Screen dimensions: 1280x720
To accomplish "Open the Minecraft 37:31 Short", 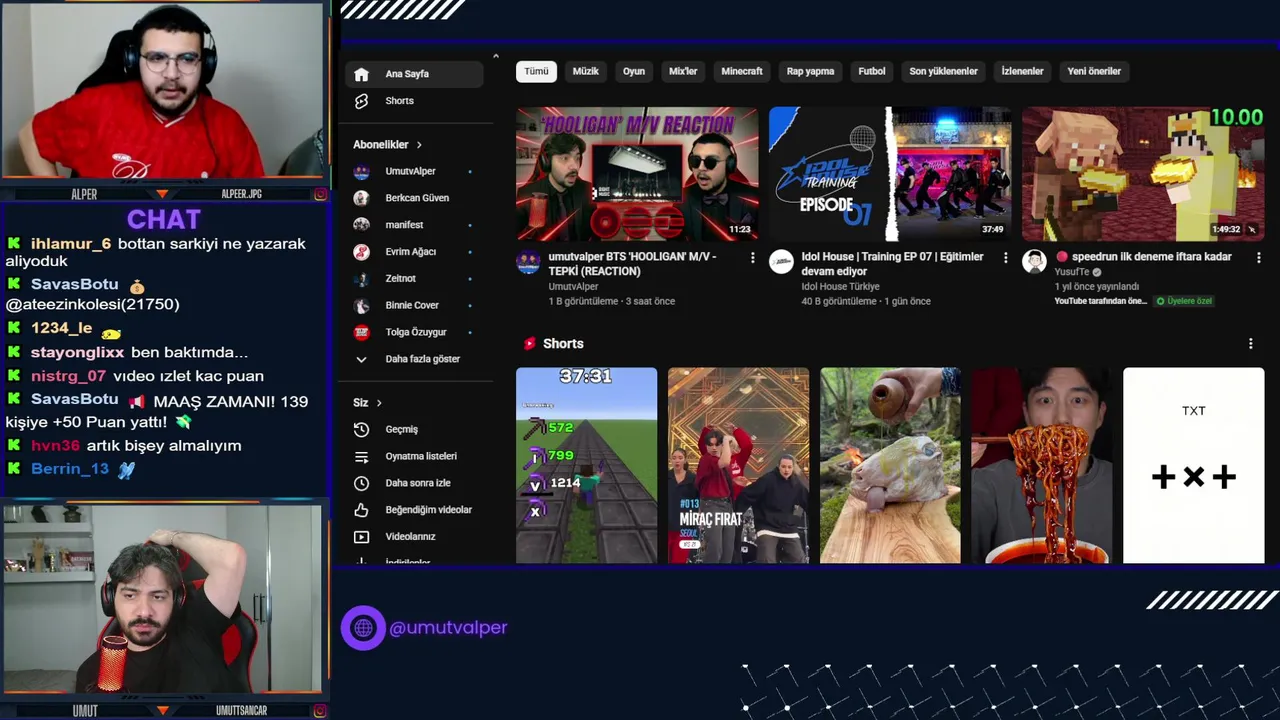I will click(x=586, y=466).
